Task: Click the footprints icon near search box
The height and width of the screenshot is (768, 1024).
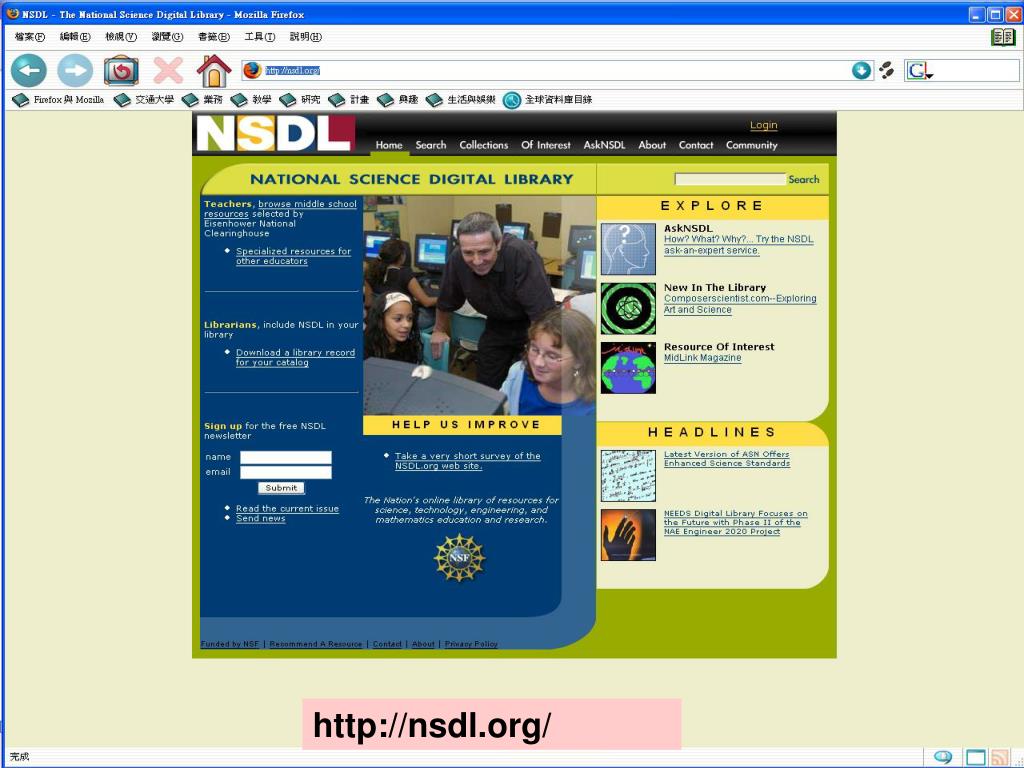Action: click(886, 70)
